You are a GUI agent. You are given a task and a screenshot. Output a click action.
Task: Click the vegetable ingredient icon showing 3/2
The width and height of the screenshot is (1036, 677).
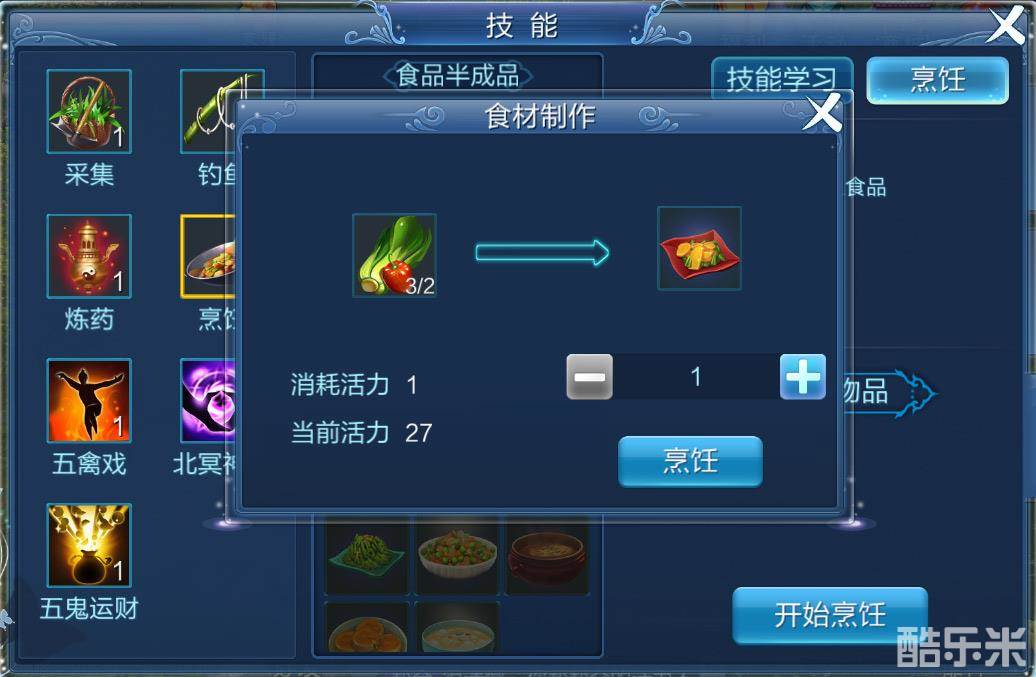point(394,255)
